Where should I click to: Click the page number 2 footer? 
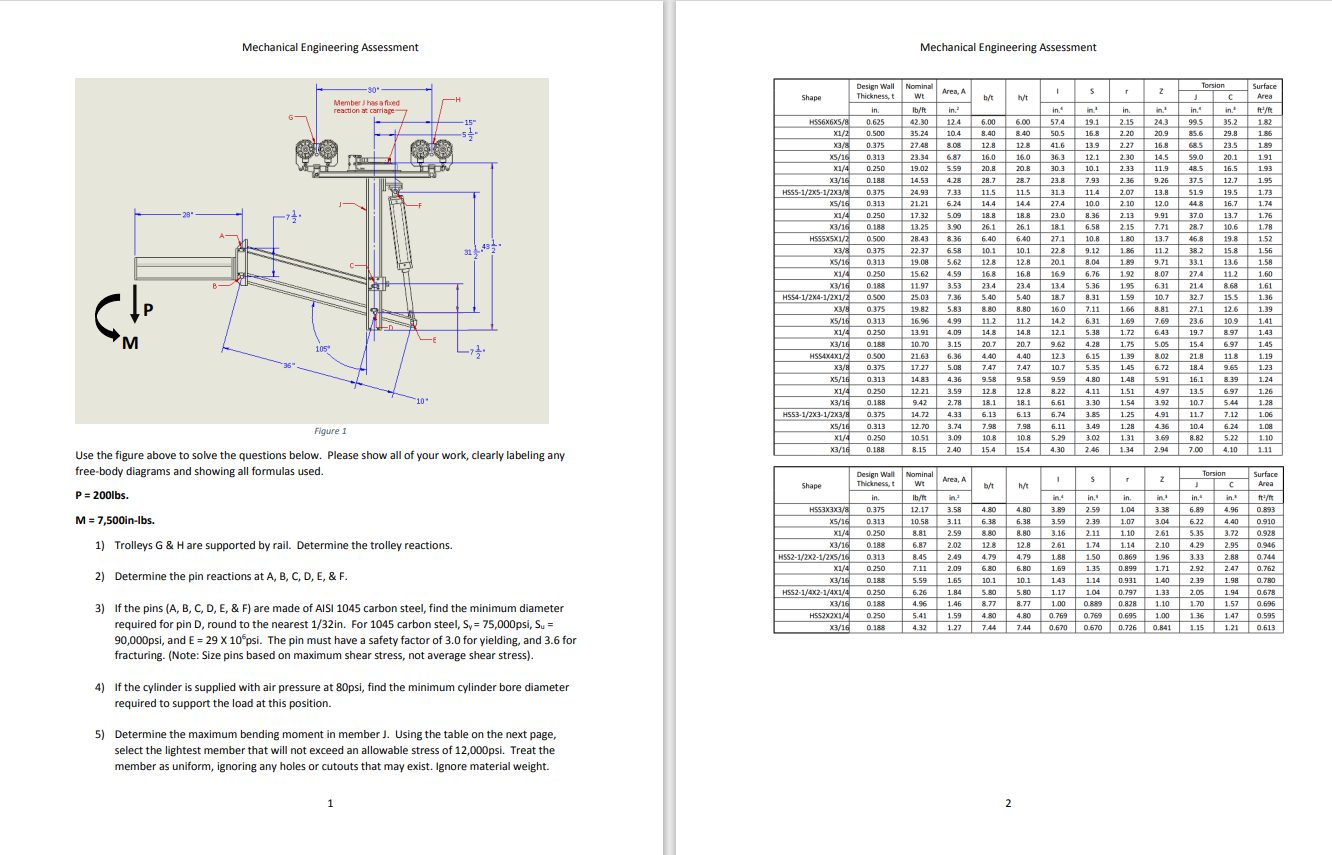tap(1008, 803)
